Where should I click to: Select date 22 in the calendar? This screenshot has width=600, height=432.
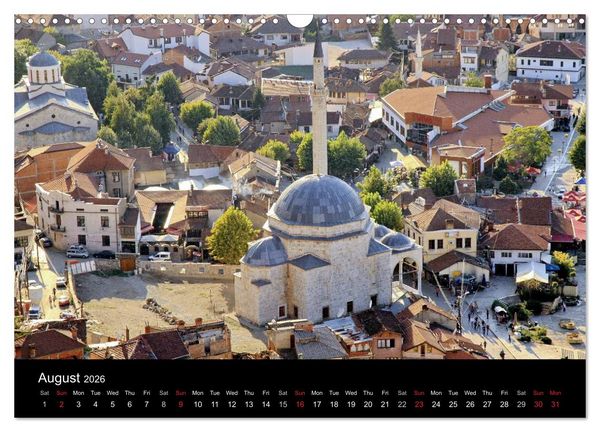click(x=402, y=404)
